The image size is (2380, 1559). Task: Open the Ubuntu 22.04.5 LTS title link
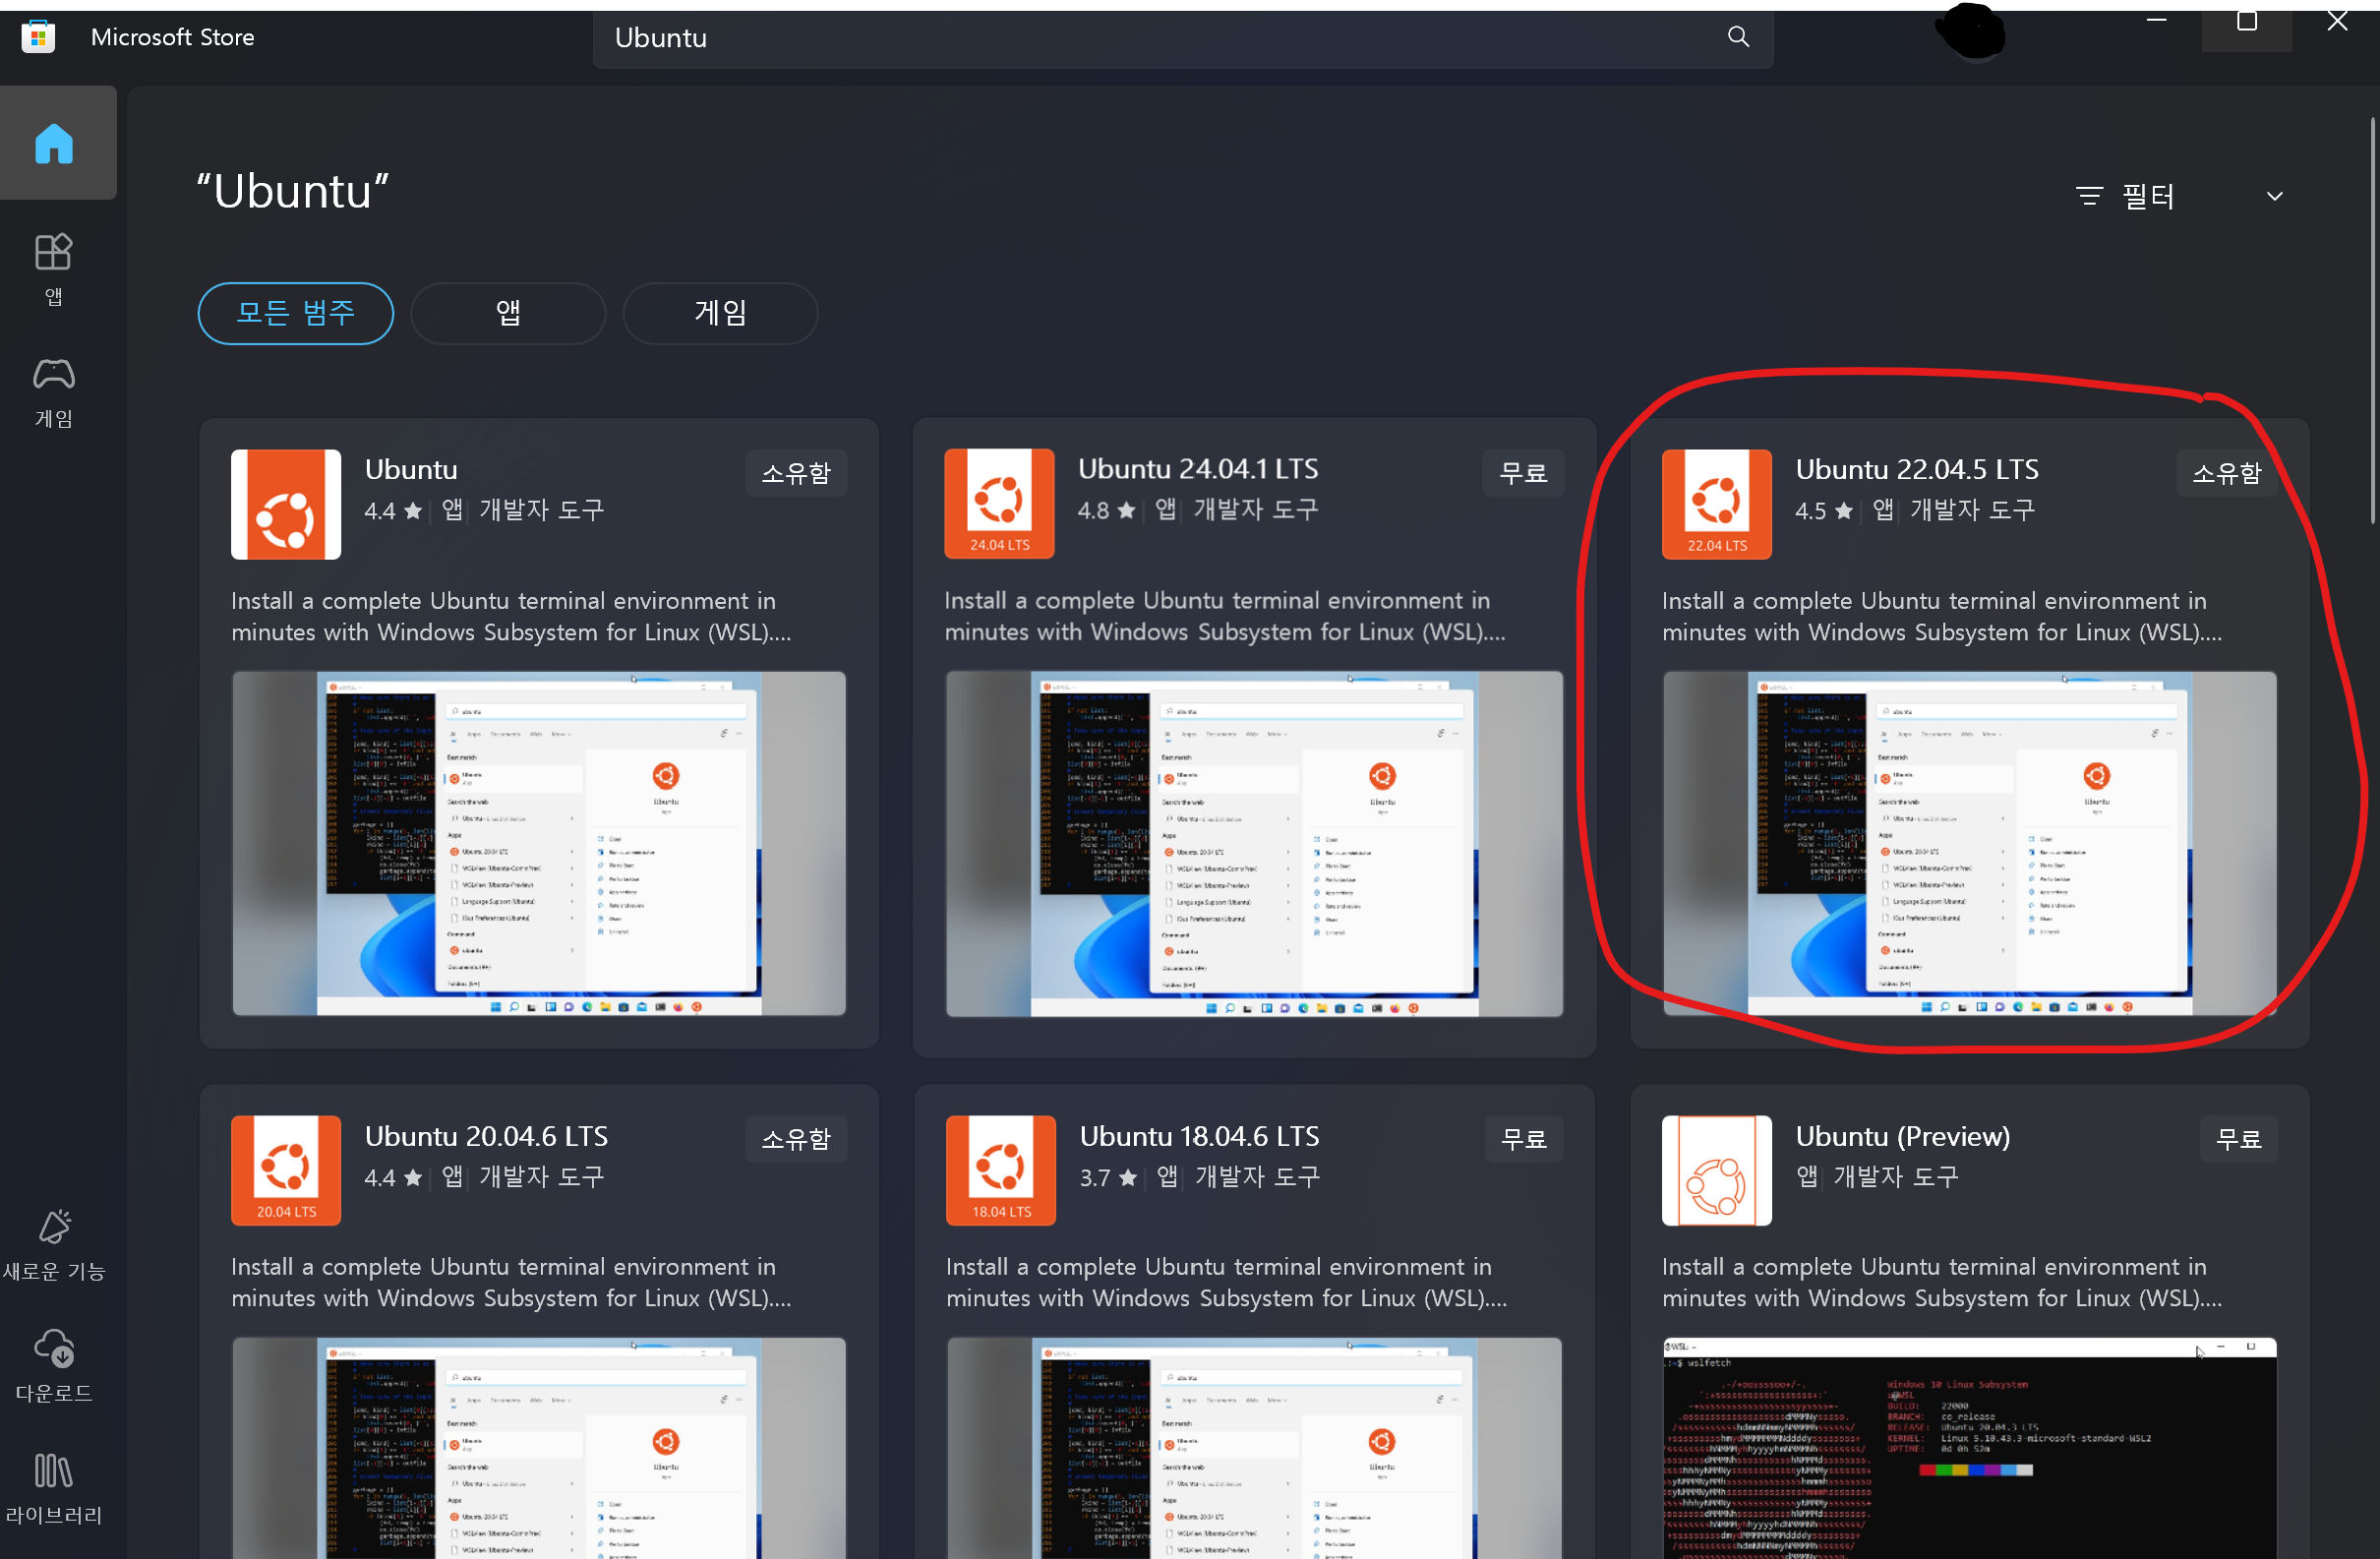[x=1916, y=469]
